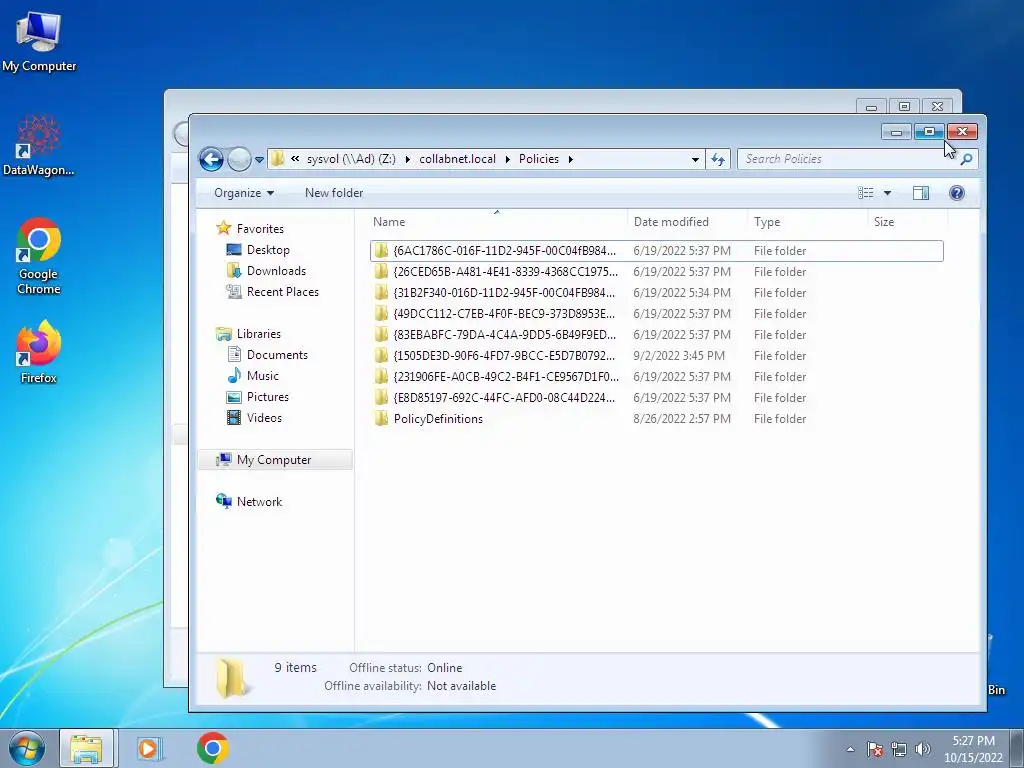The image size is (1024, 768).
Task: Open the Music library
Action: [x=263, y=376]
